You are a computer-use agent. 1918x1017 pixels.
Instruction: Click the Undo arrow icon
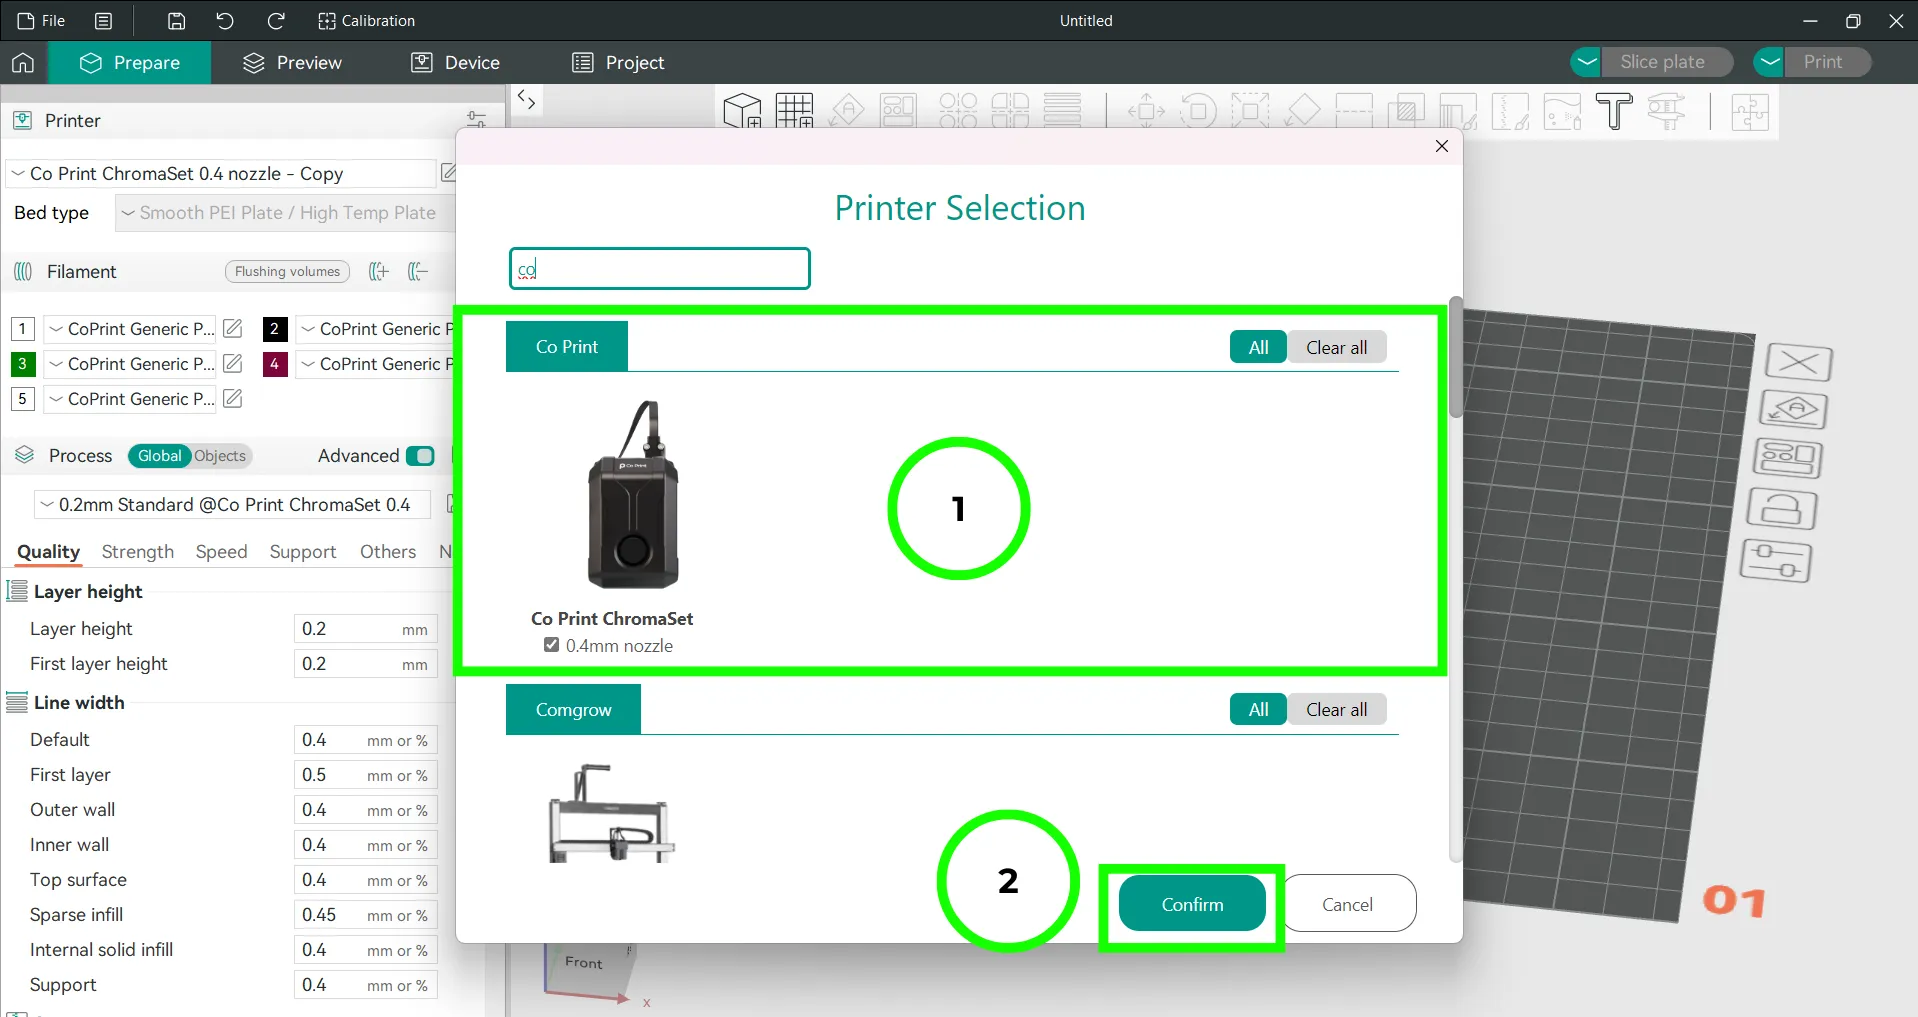(225, 21)
